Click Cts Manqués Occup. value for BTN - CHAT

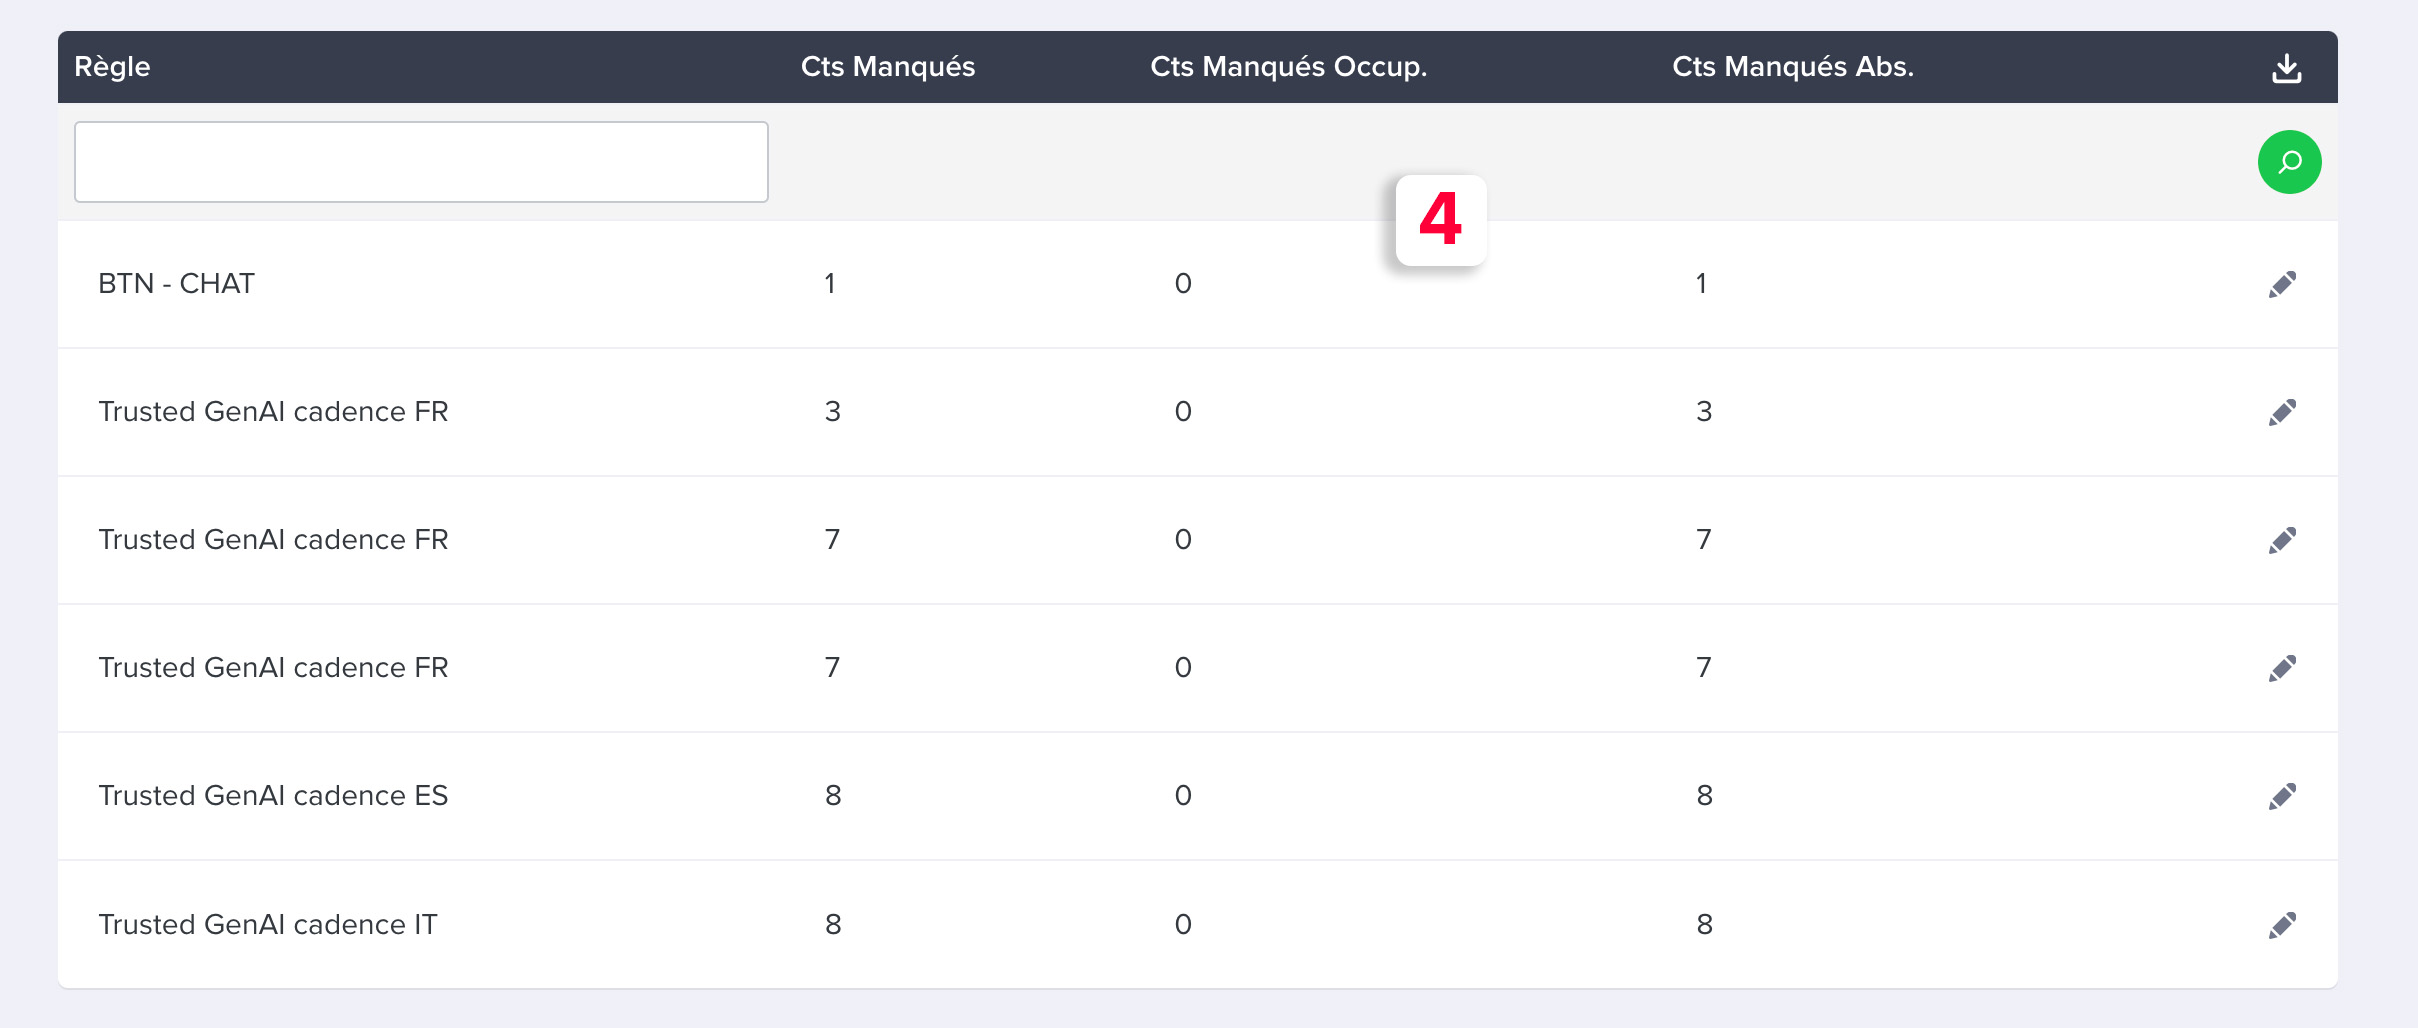(x=1183, y=284)
